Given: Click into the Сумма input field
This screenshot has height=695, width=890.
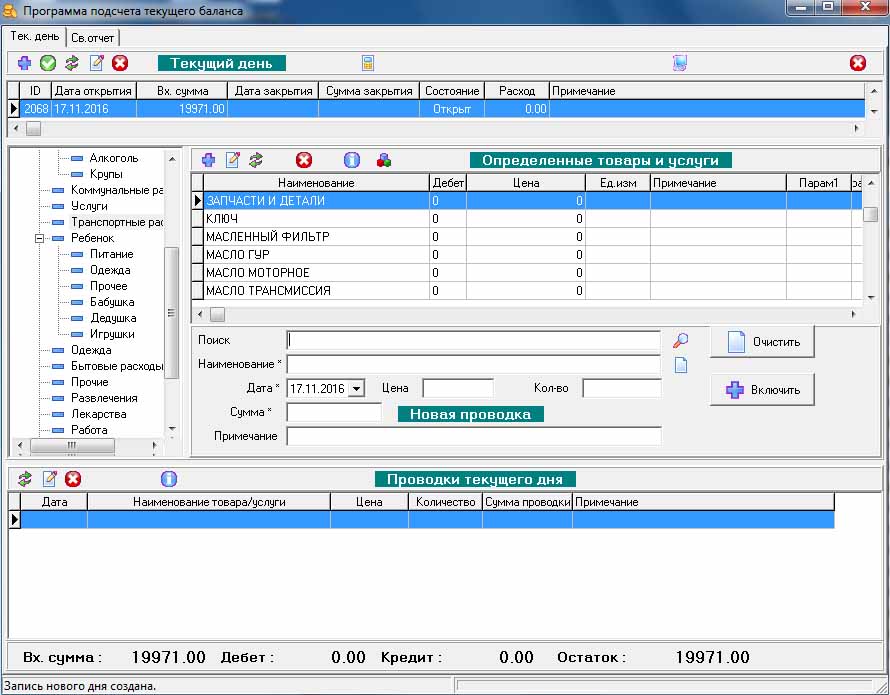Looking at the screenshot, I should tap(334, 412).
